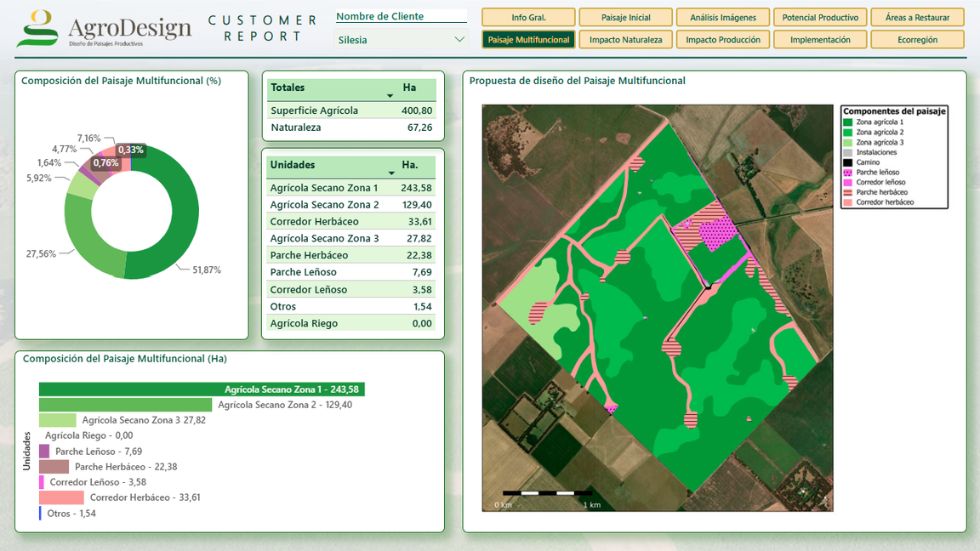980x551 pixels.
Task: Switch to Paisaje Inicial tab
Action: click(x=626, y=17)
